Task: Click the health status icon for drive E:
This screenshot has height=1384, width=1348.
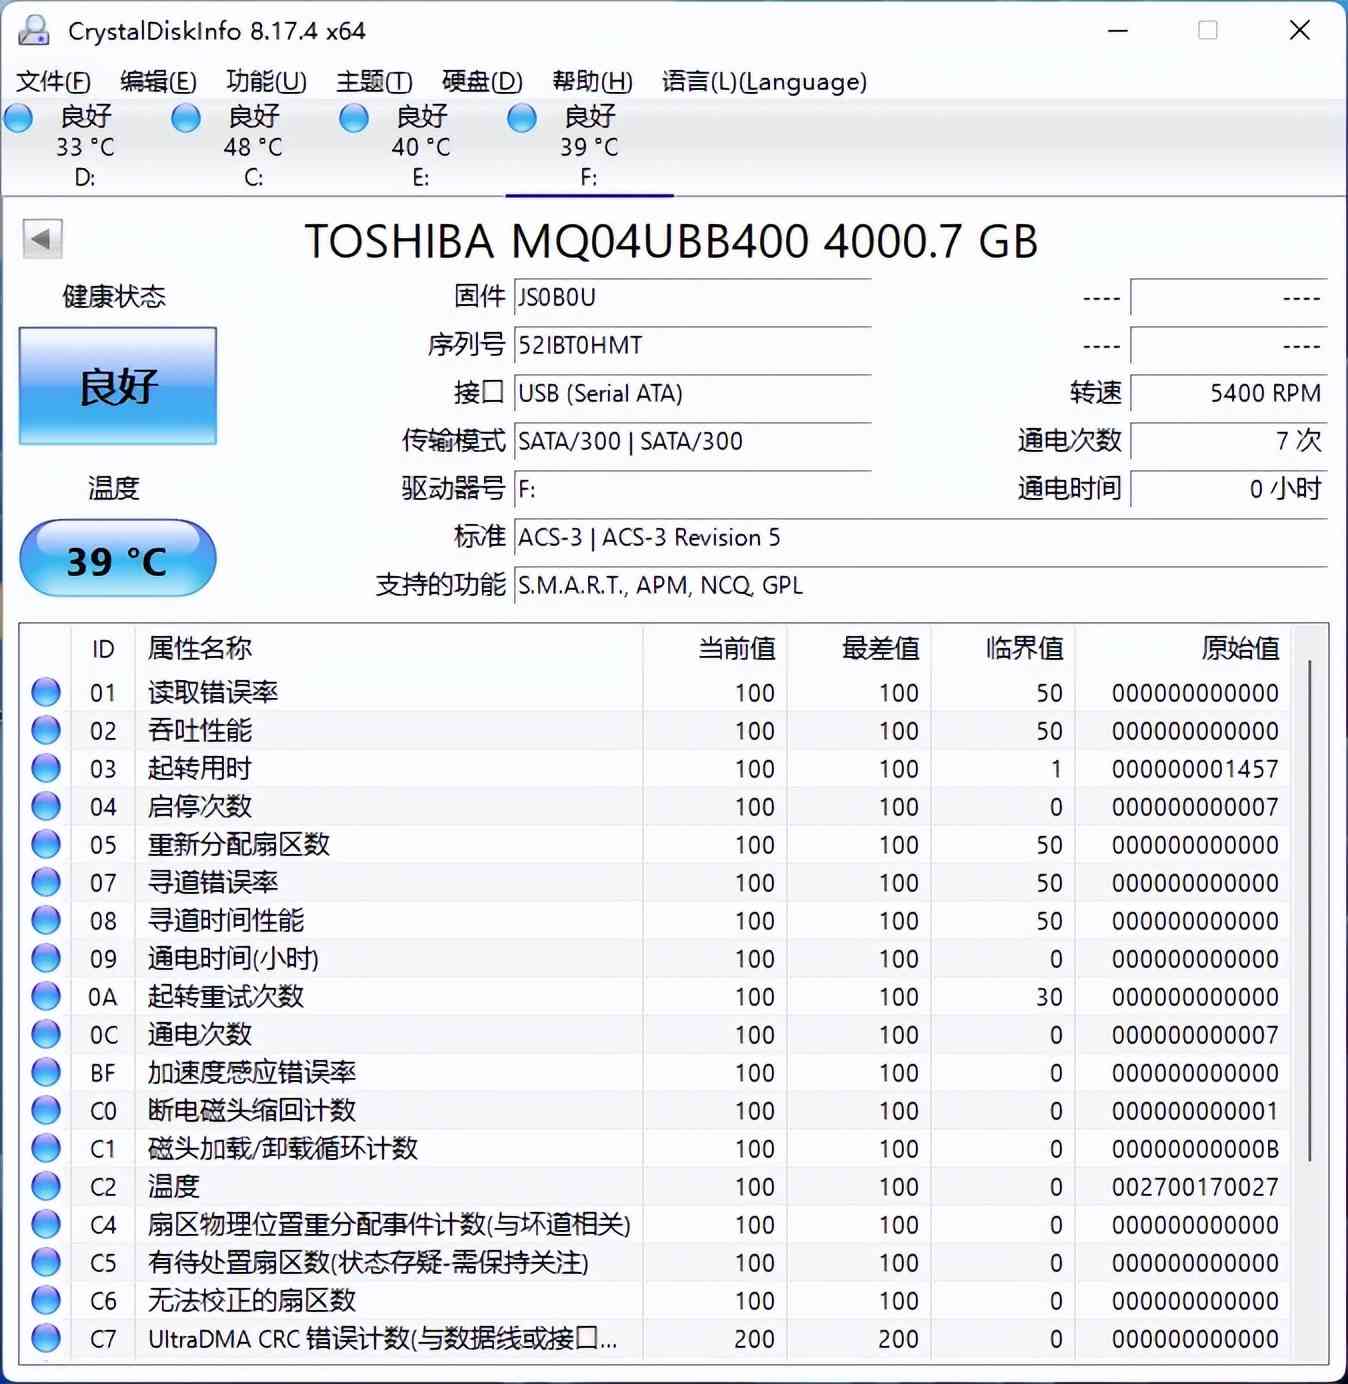Action: [x=353, y=118]
